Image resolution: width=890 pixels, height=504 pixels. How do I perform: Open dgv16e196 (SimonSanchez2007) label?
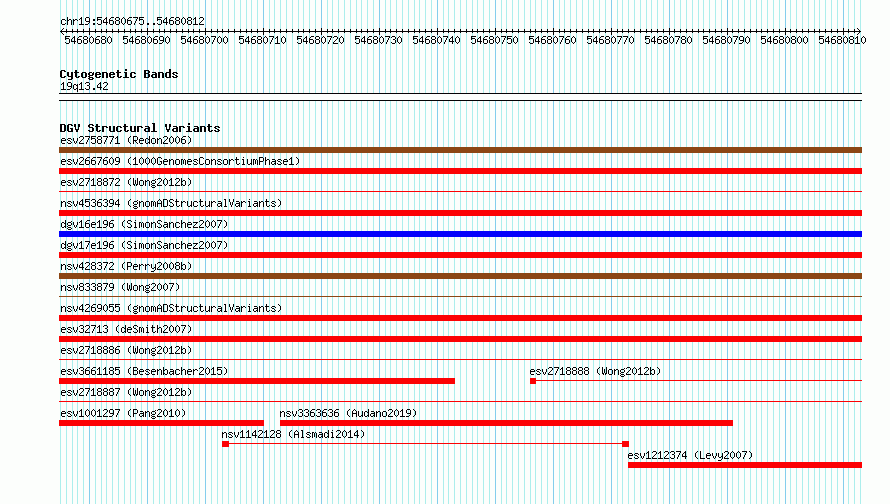coord(144,224)
